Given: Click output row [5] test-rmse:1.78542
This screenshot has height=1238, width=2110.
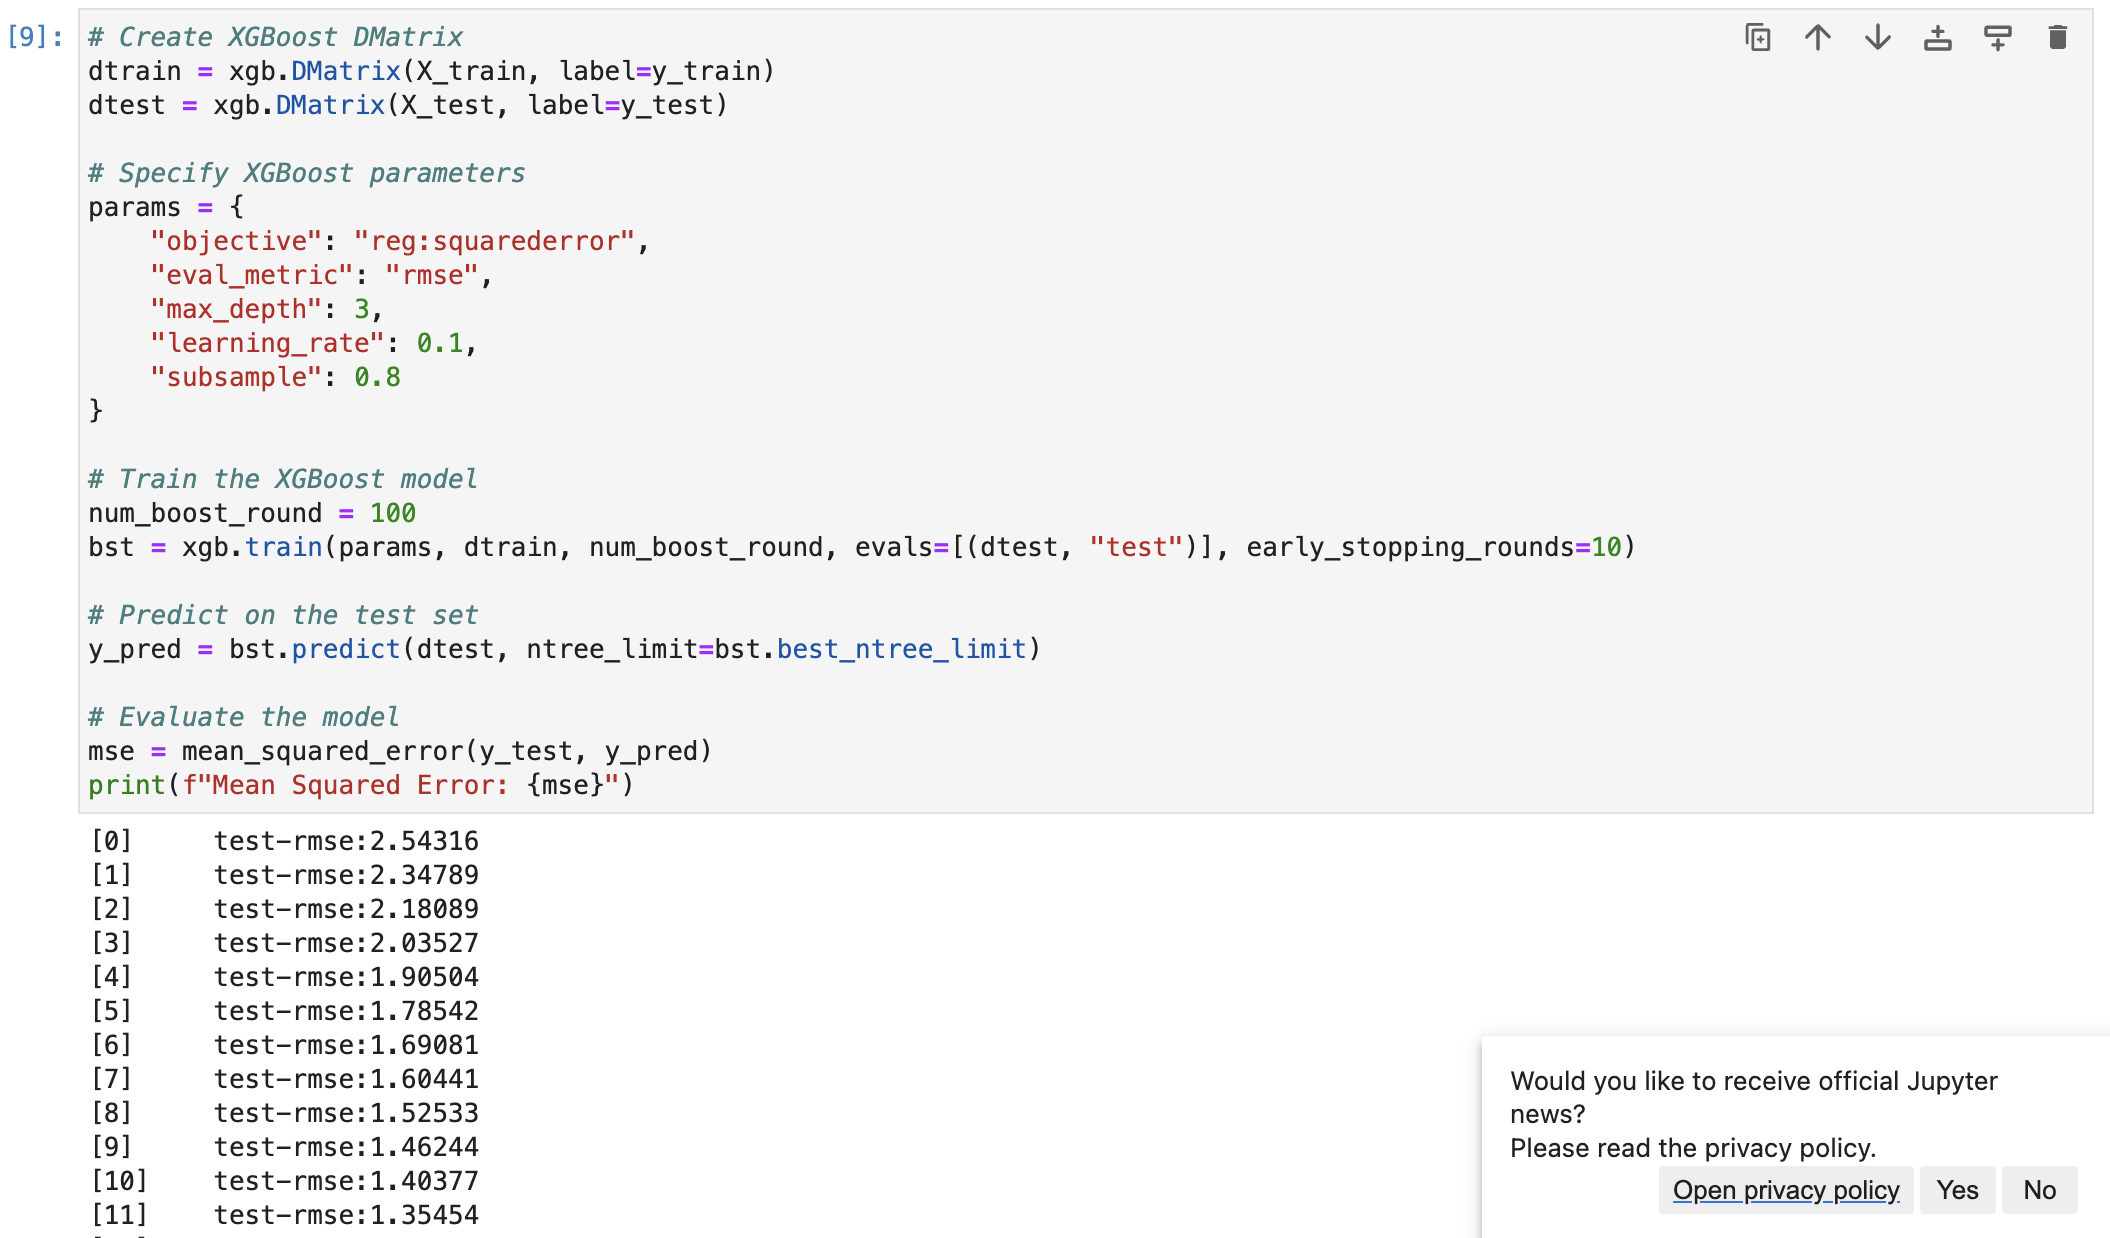Looking at the screenshot, I should pyautogui.click(x=285, y=1011).
